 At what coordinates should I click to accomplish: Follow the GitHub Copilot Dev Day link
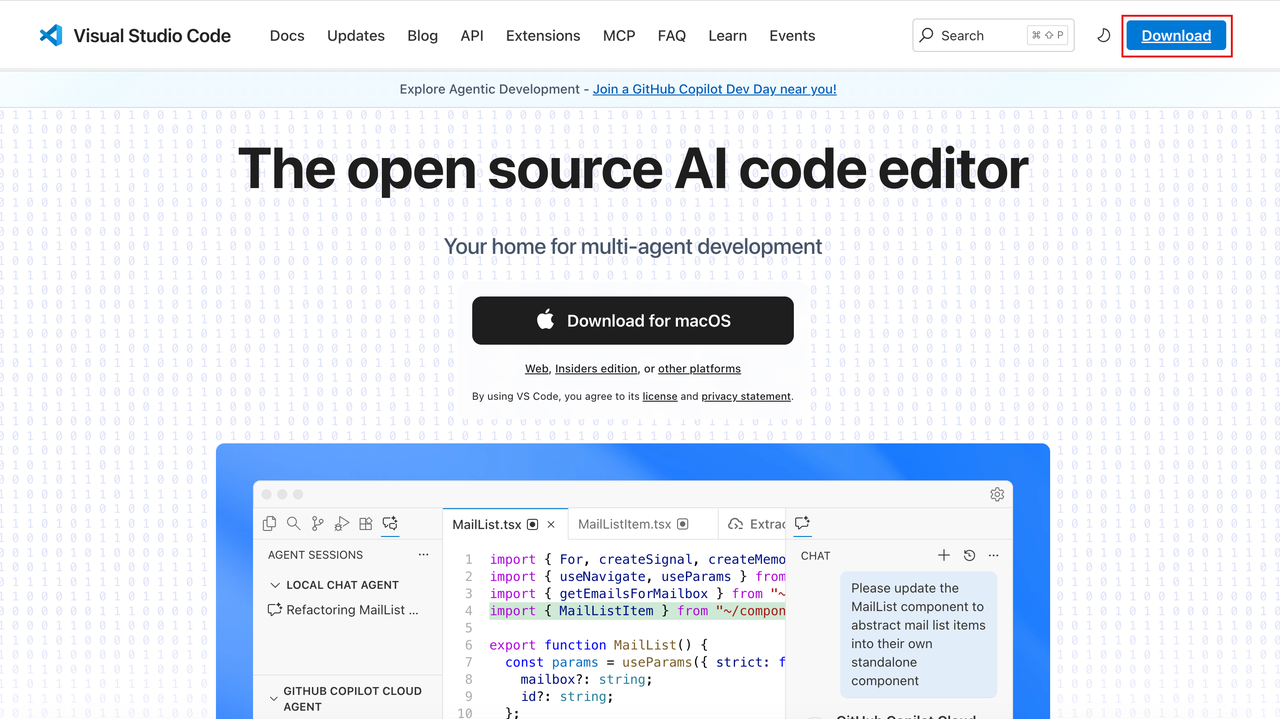tap(715, 89)
